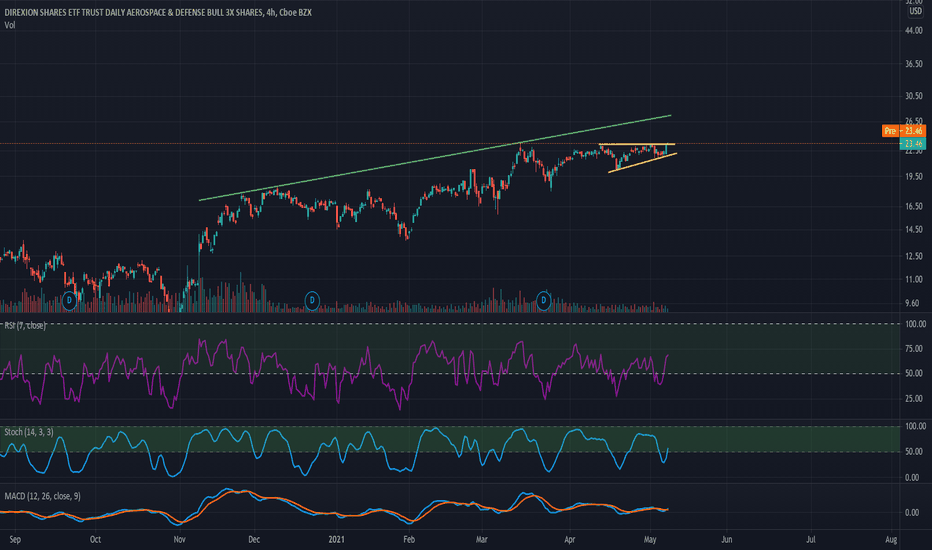
Task: Click the 25.00 level on RSI scale
Action: point(914,399)
